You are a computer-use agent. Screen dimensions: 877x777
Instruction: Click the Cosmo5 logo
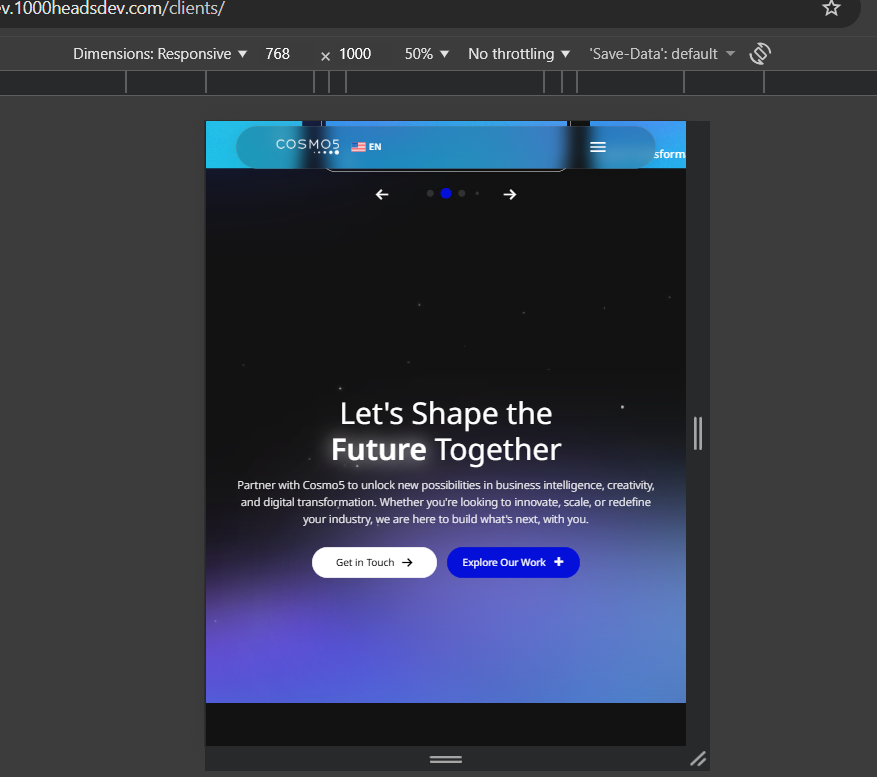click(308, 145)
